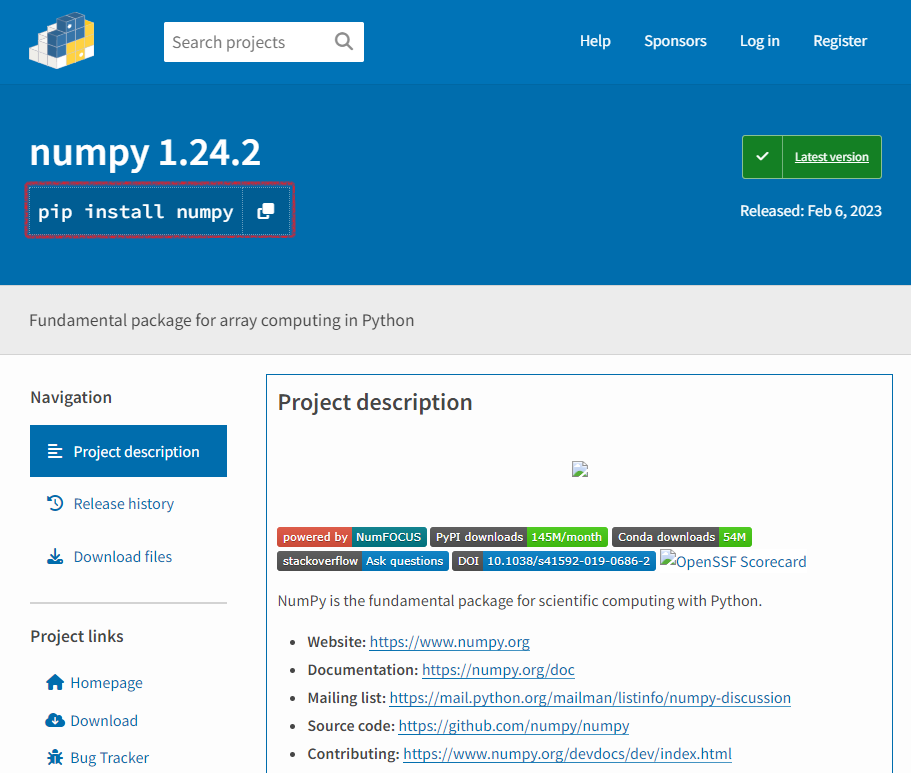Click the Project description list icon
This screenshot has width=911, height=773.
[x=55, y=451]
